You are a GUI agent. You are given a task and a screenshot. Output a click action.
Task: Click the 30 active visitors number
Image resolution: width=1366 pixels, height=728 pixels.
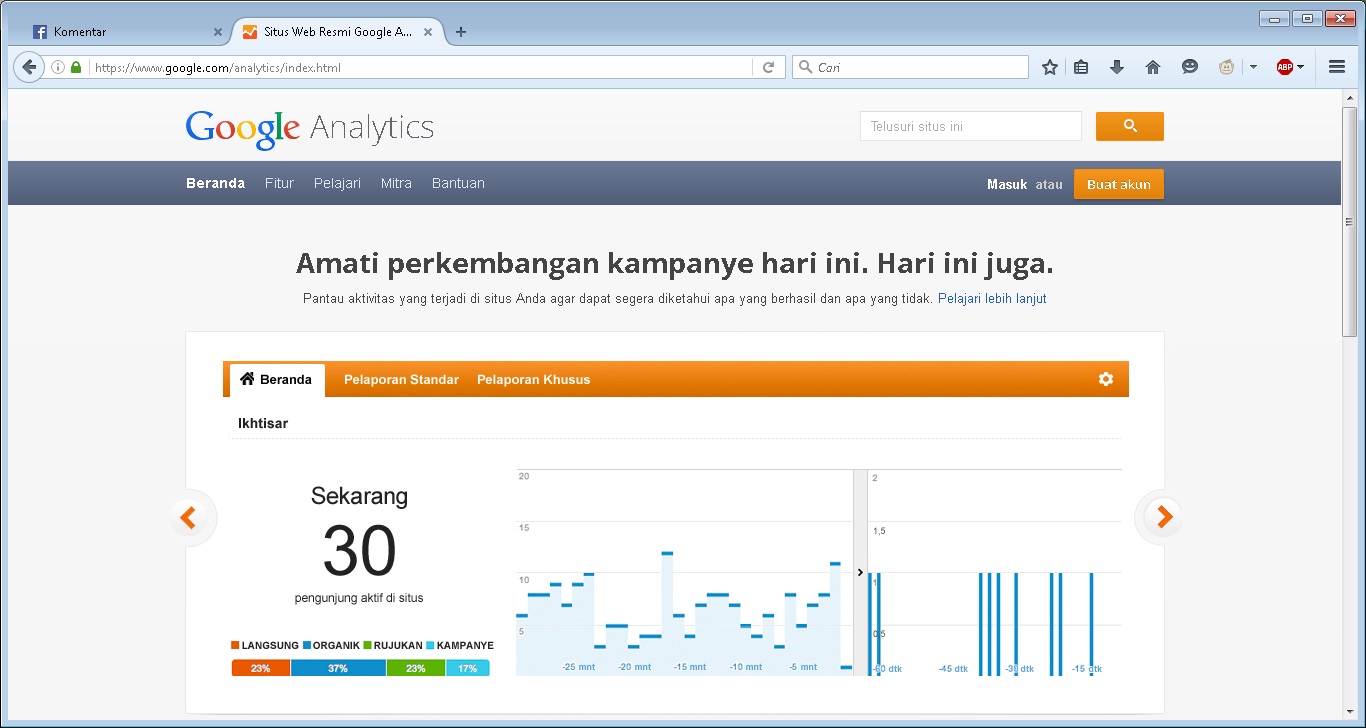[359, 552]
